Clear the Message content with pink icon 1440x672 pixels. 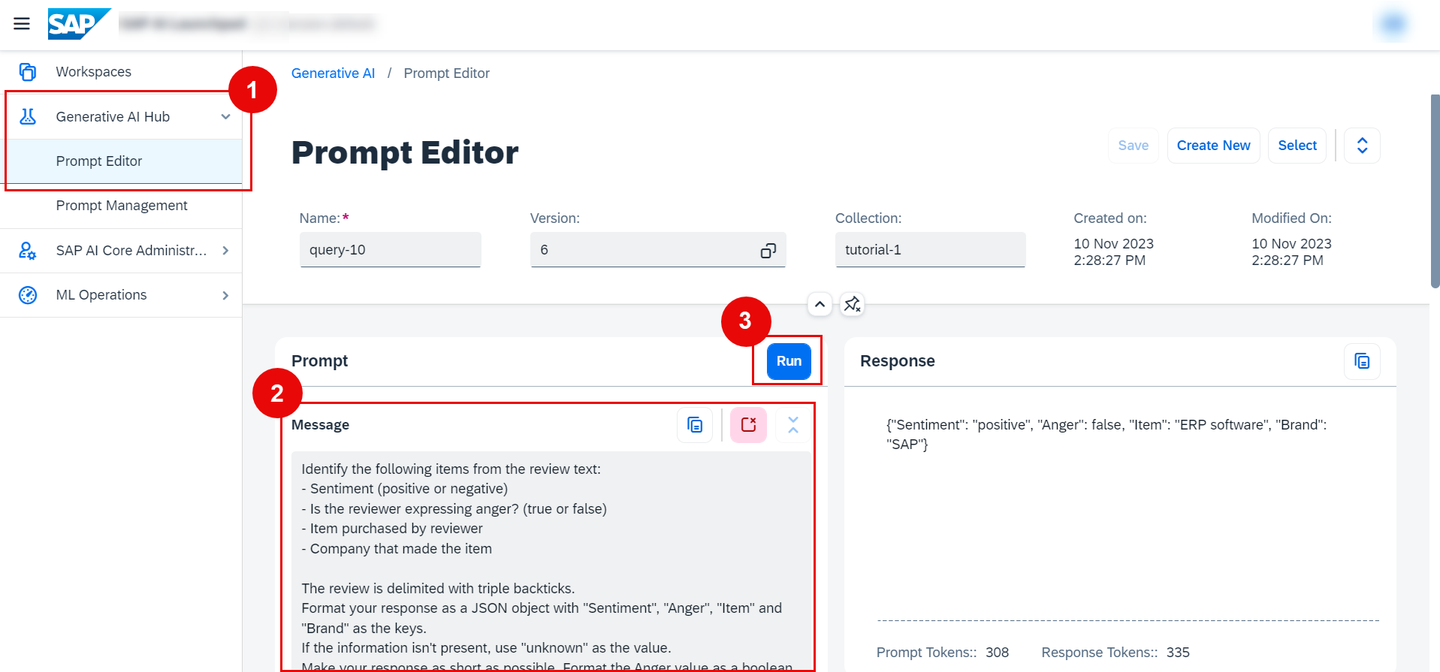[748, 425]
